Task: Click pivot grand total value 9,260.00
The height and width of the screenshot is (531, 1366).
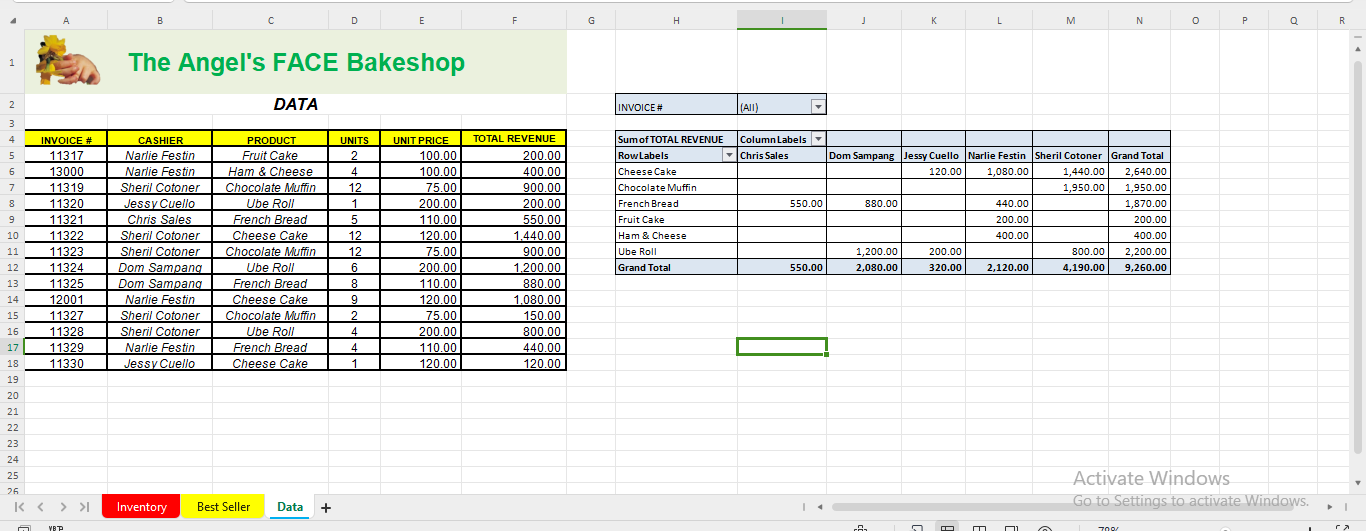Action: [x=1139, y=267]
